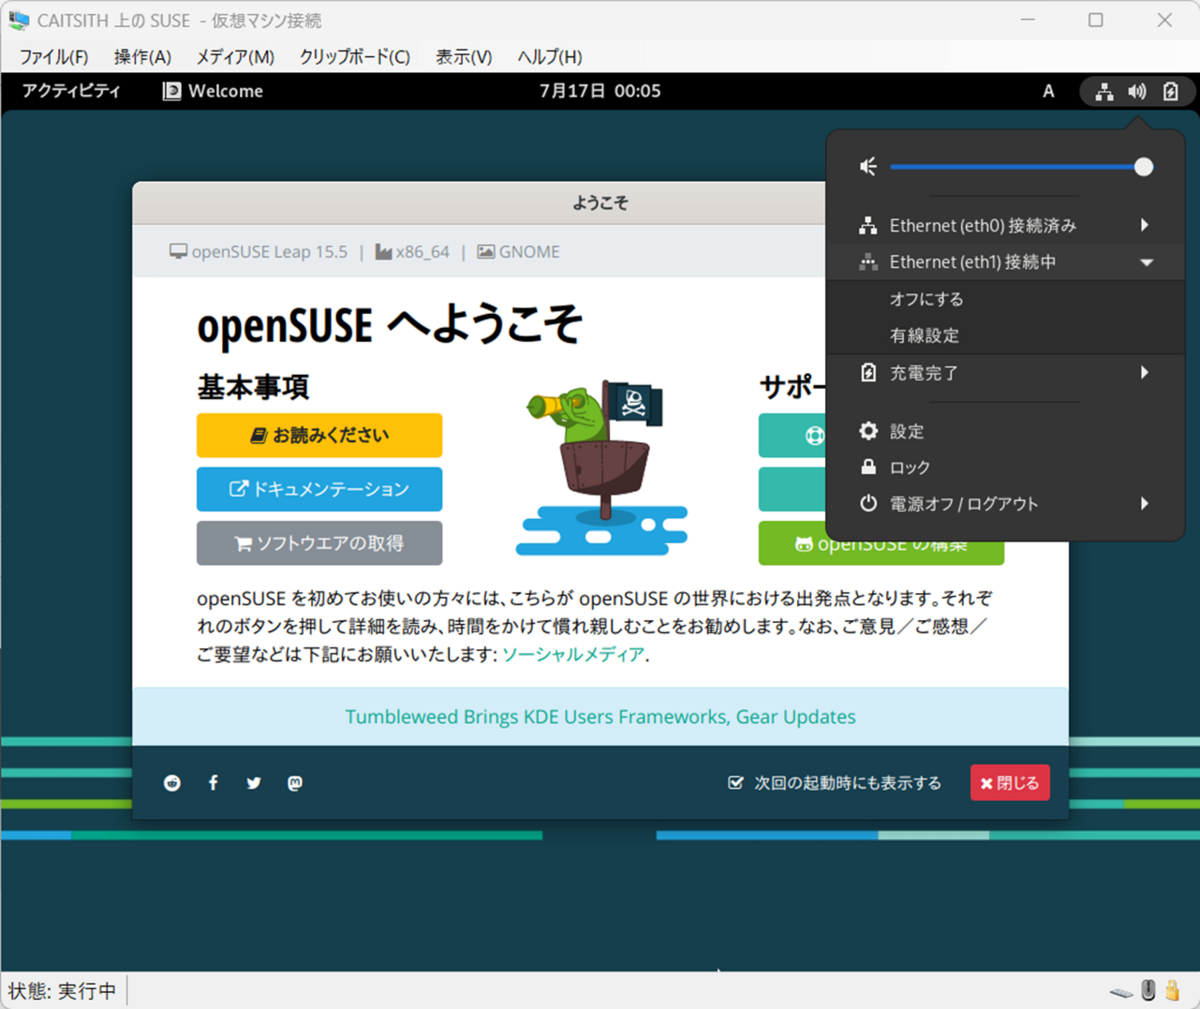Choose ロック in the system menu

[1005, 467]
